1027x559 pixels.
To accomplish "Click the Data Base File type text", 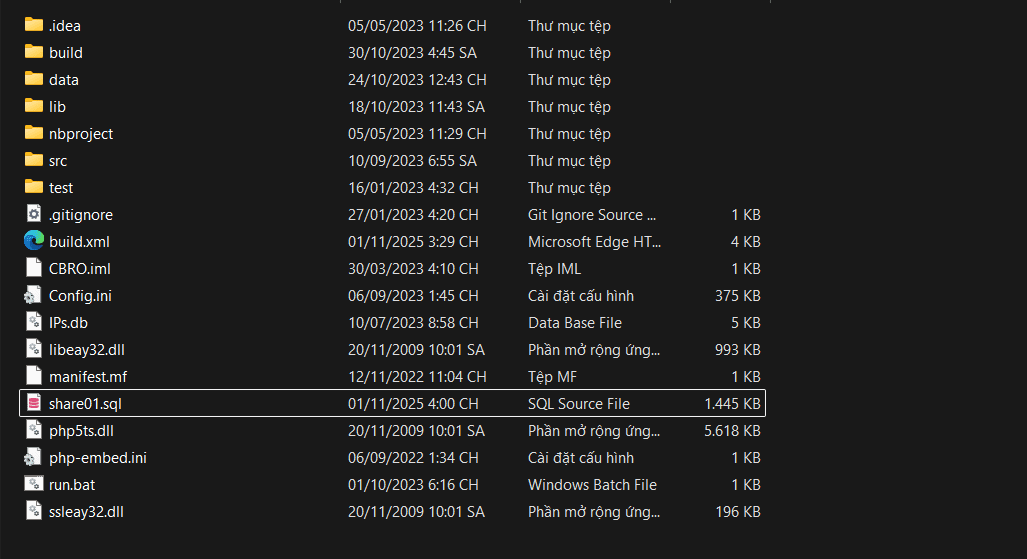I will (x=575, y=322).
